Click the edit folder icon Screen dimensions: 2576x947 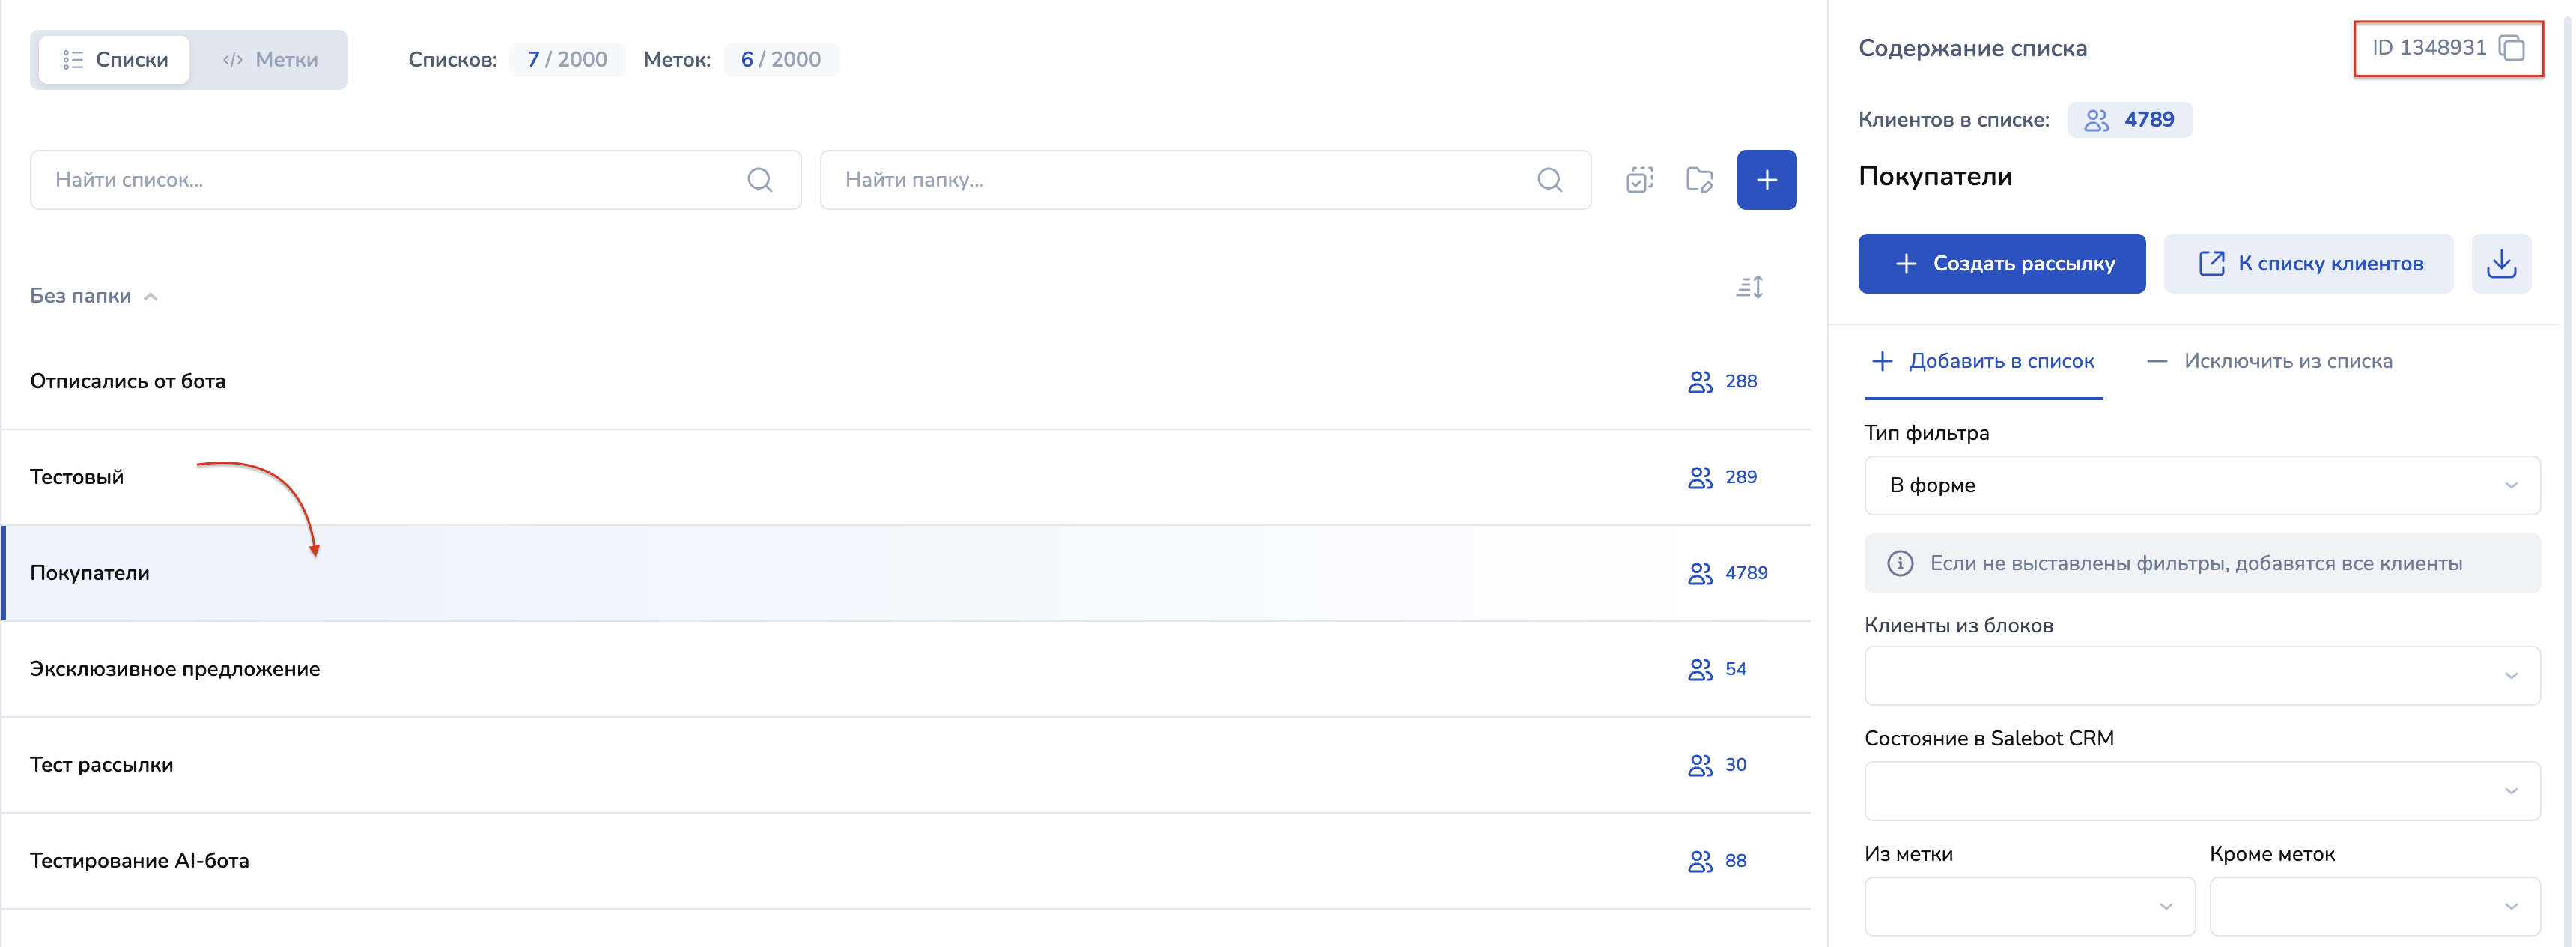[1699, 180]
